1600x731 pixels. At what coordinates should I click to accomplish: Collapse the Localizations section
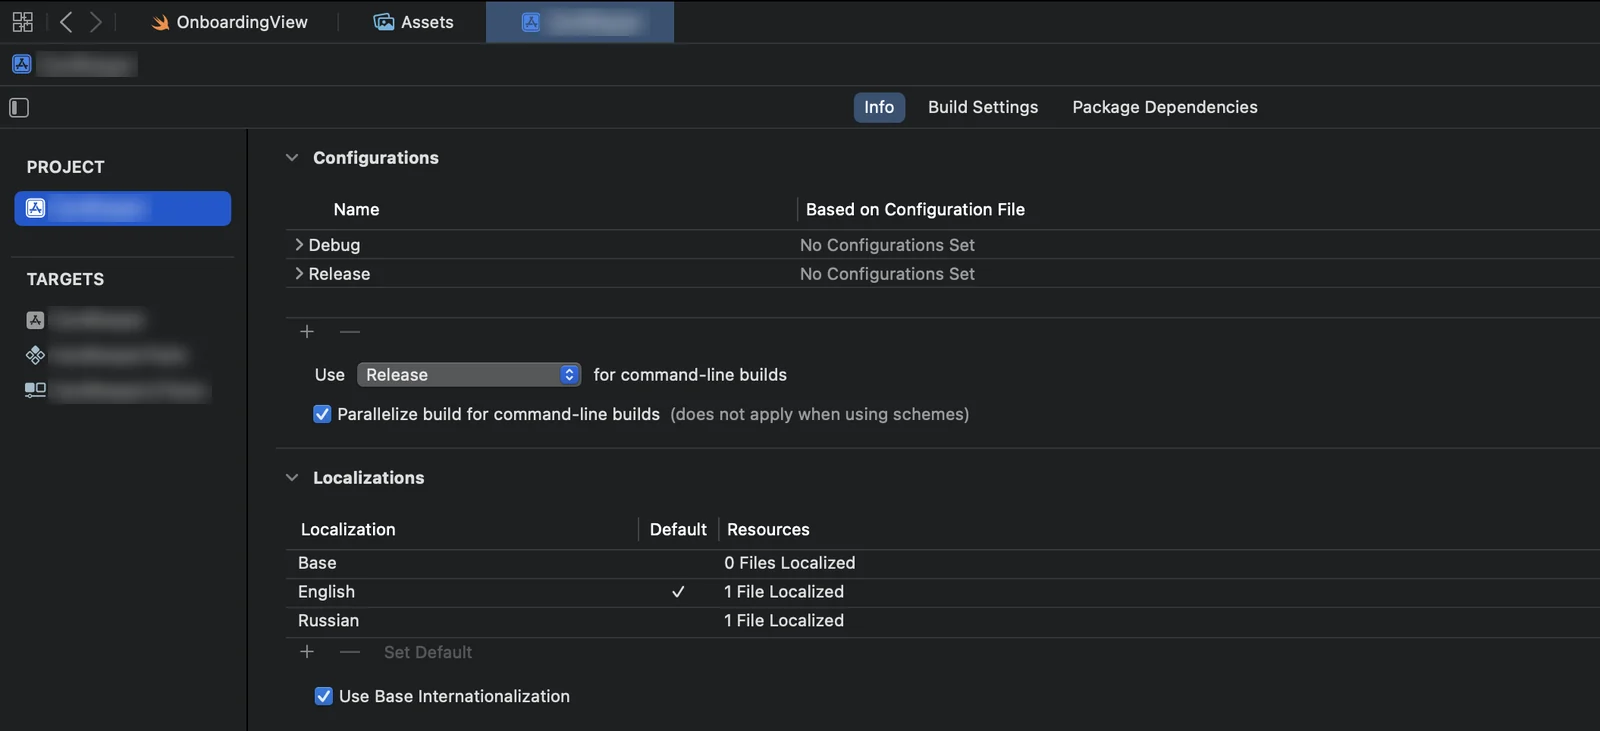point(292,478)
